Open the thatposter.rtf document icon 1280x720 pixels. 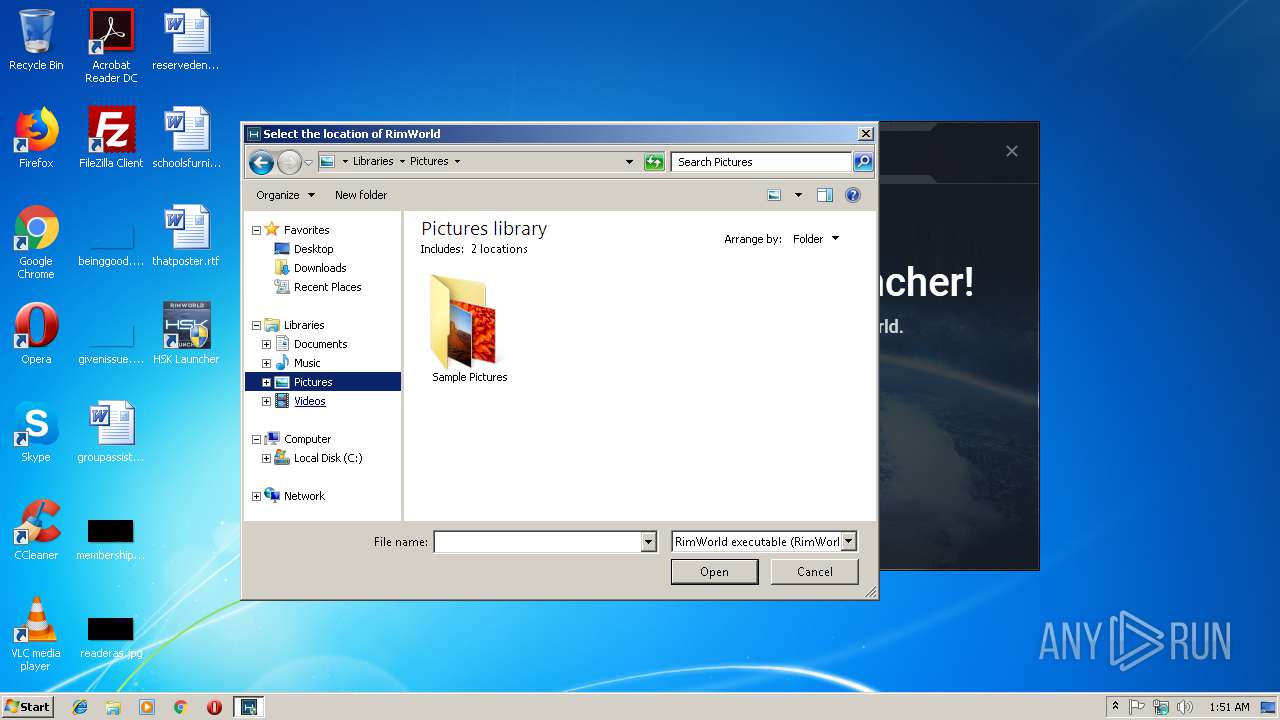(186, 236)
